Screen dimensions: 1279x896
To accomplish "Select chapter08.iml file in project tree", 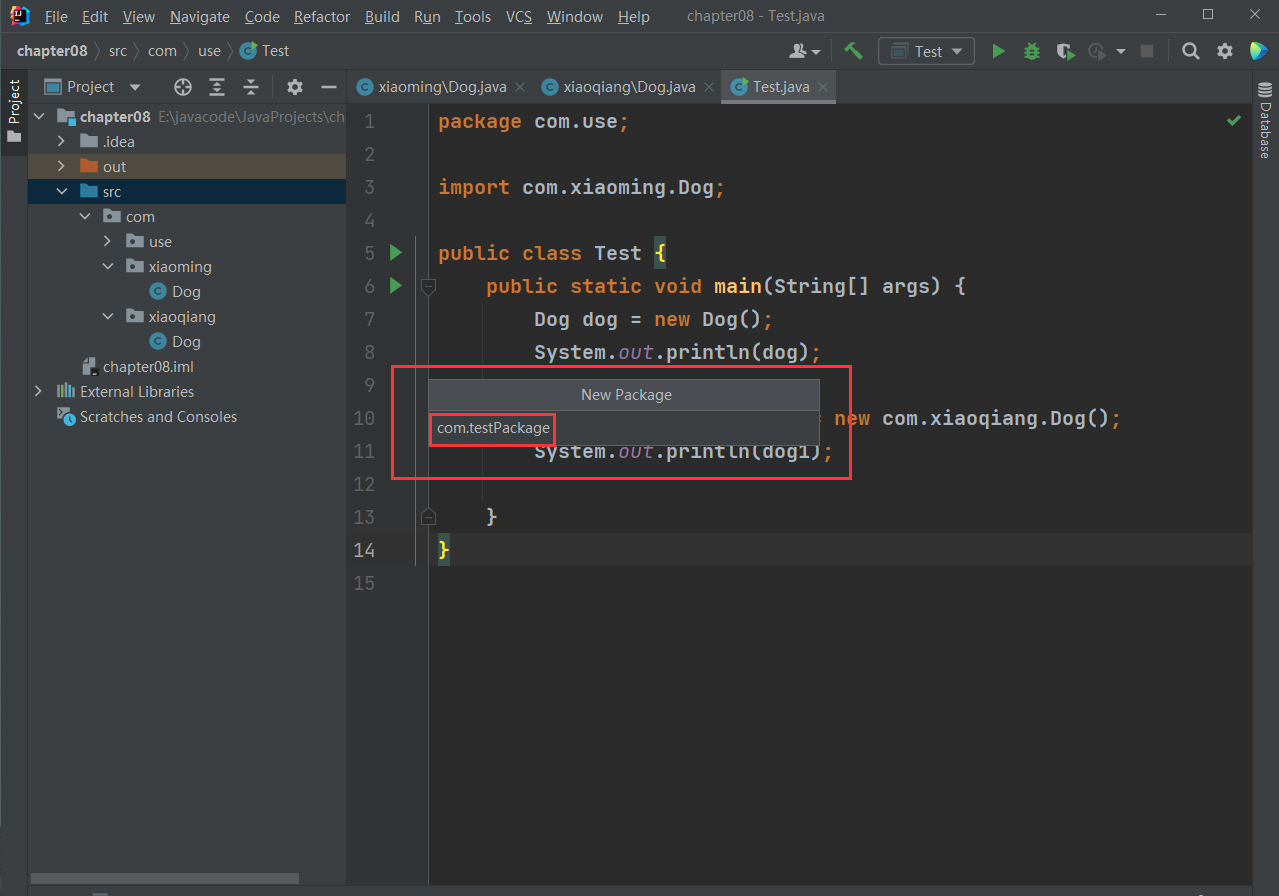I will click(148, 367).
